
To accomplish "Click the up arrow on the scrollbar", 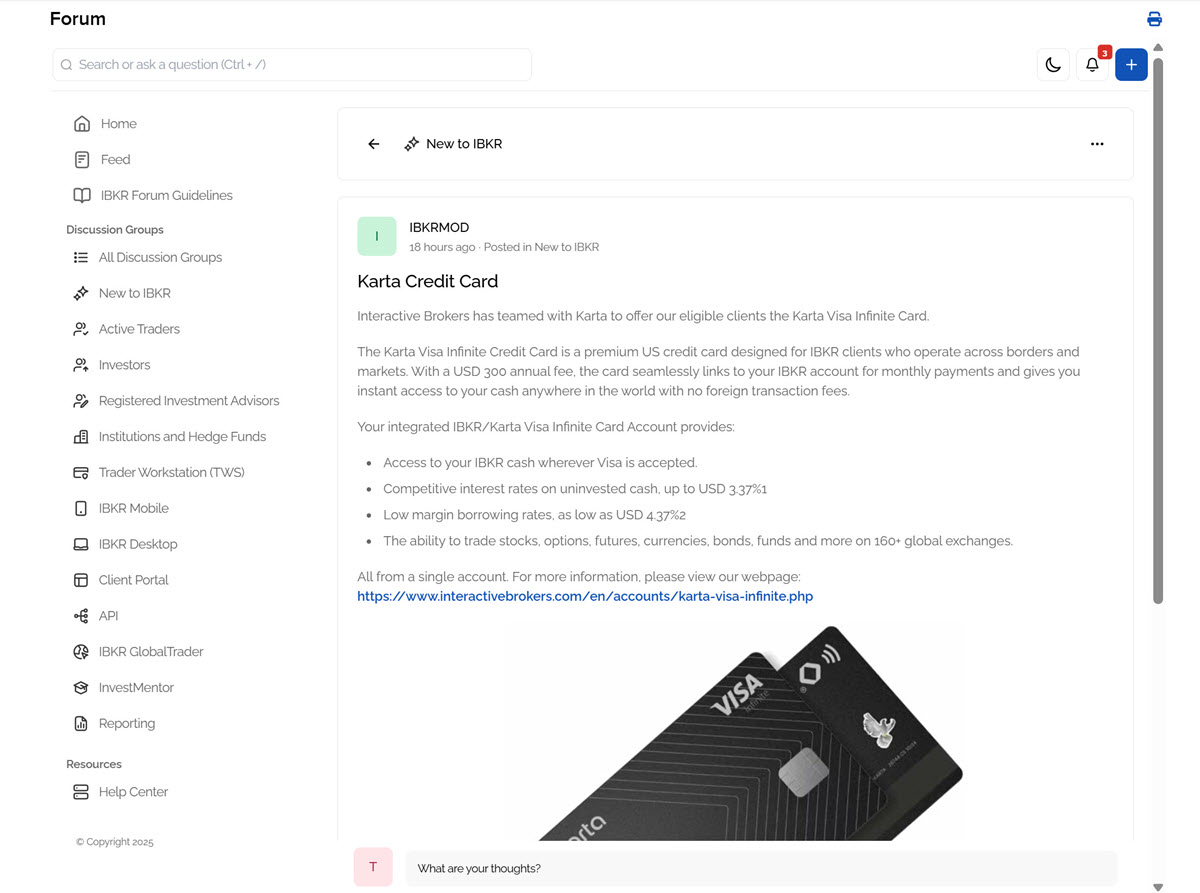I will coord(1157,47).
